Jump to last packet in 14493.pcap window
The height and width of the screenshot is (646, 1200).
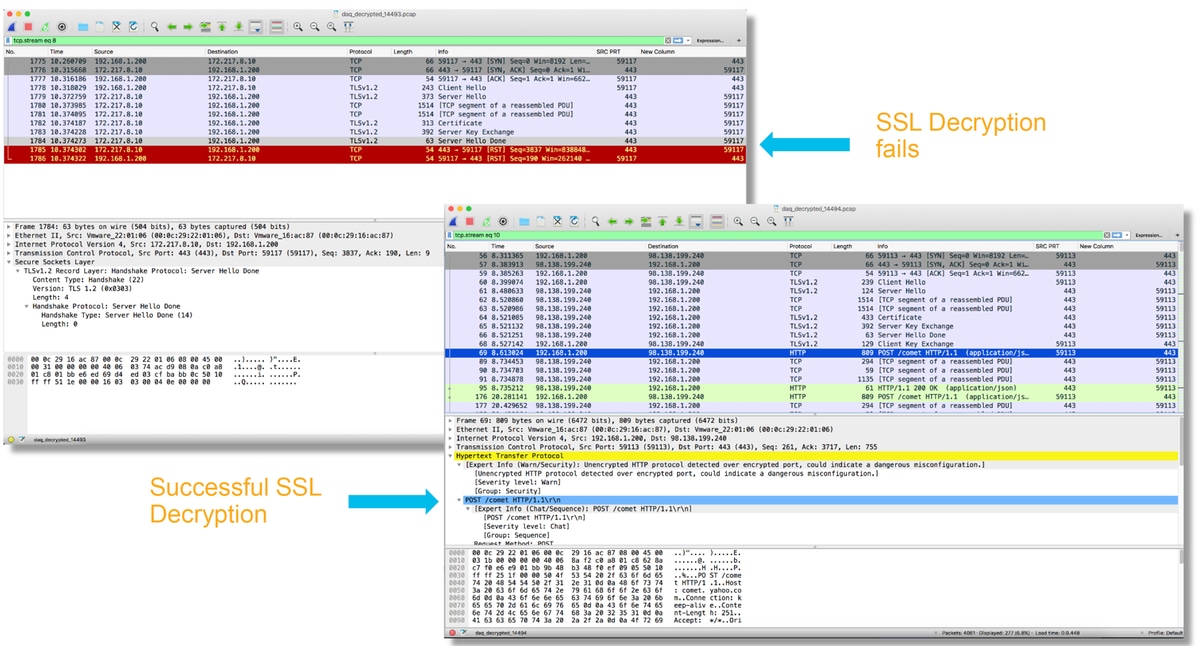239,27
